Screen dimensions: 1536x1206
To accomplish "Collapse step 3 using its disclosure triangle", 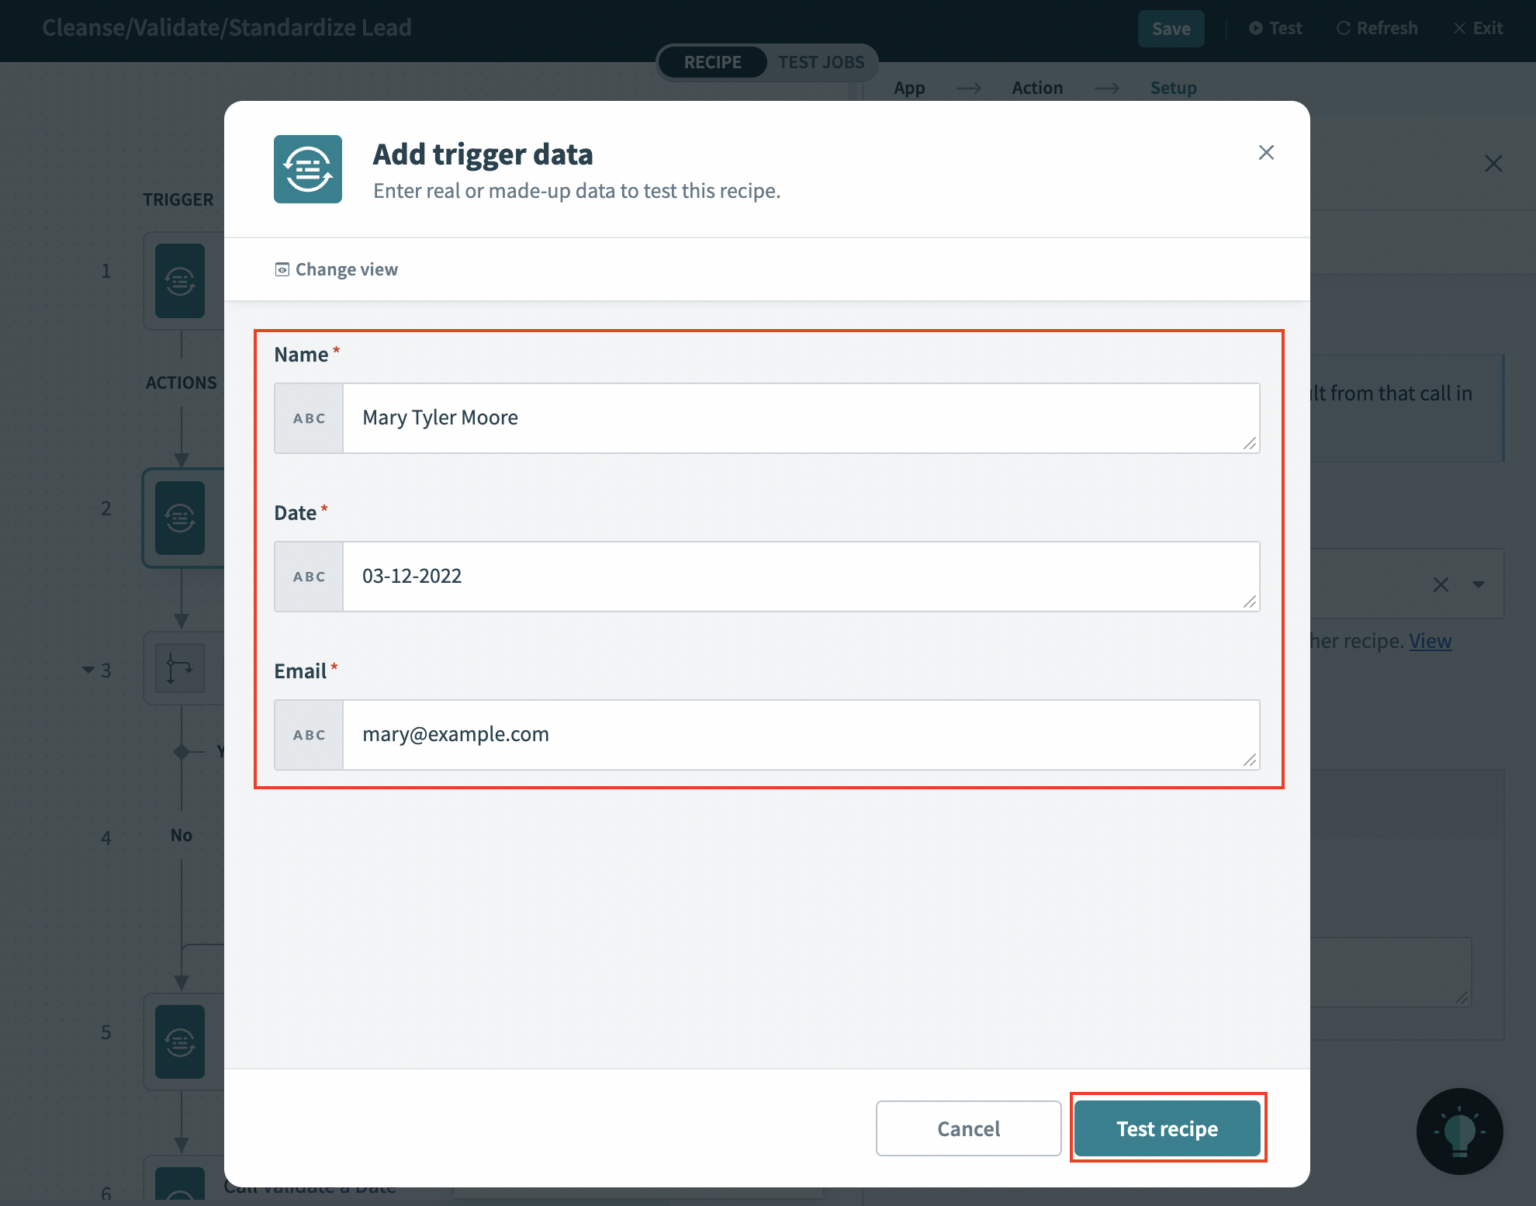I will 88,670.
